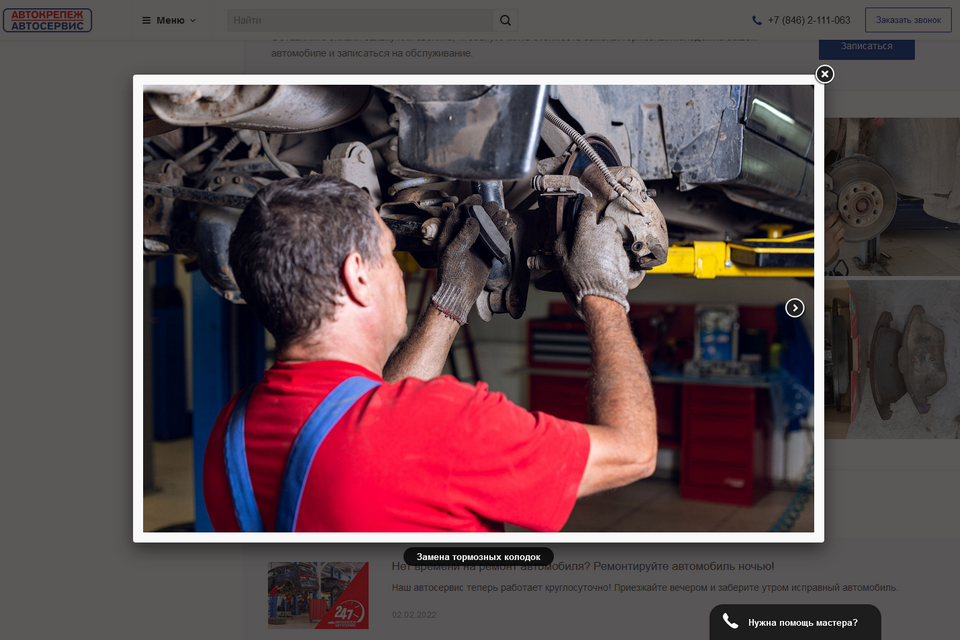Click the phone icon in help widget

coord(730,621)
